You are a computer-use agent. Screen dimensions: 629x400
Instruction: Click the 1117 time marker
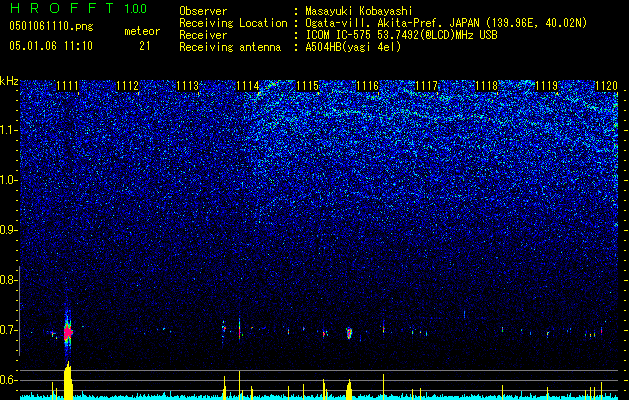(x=427, y=86)
